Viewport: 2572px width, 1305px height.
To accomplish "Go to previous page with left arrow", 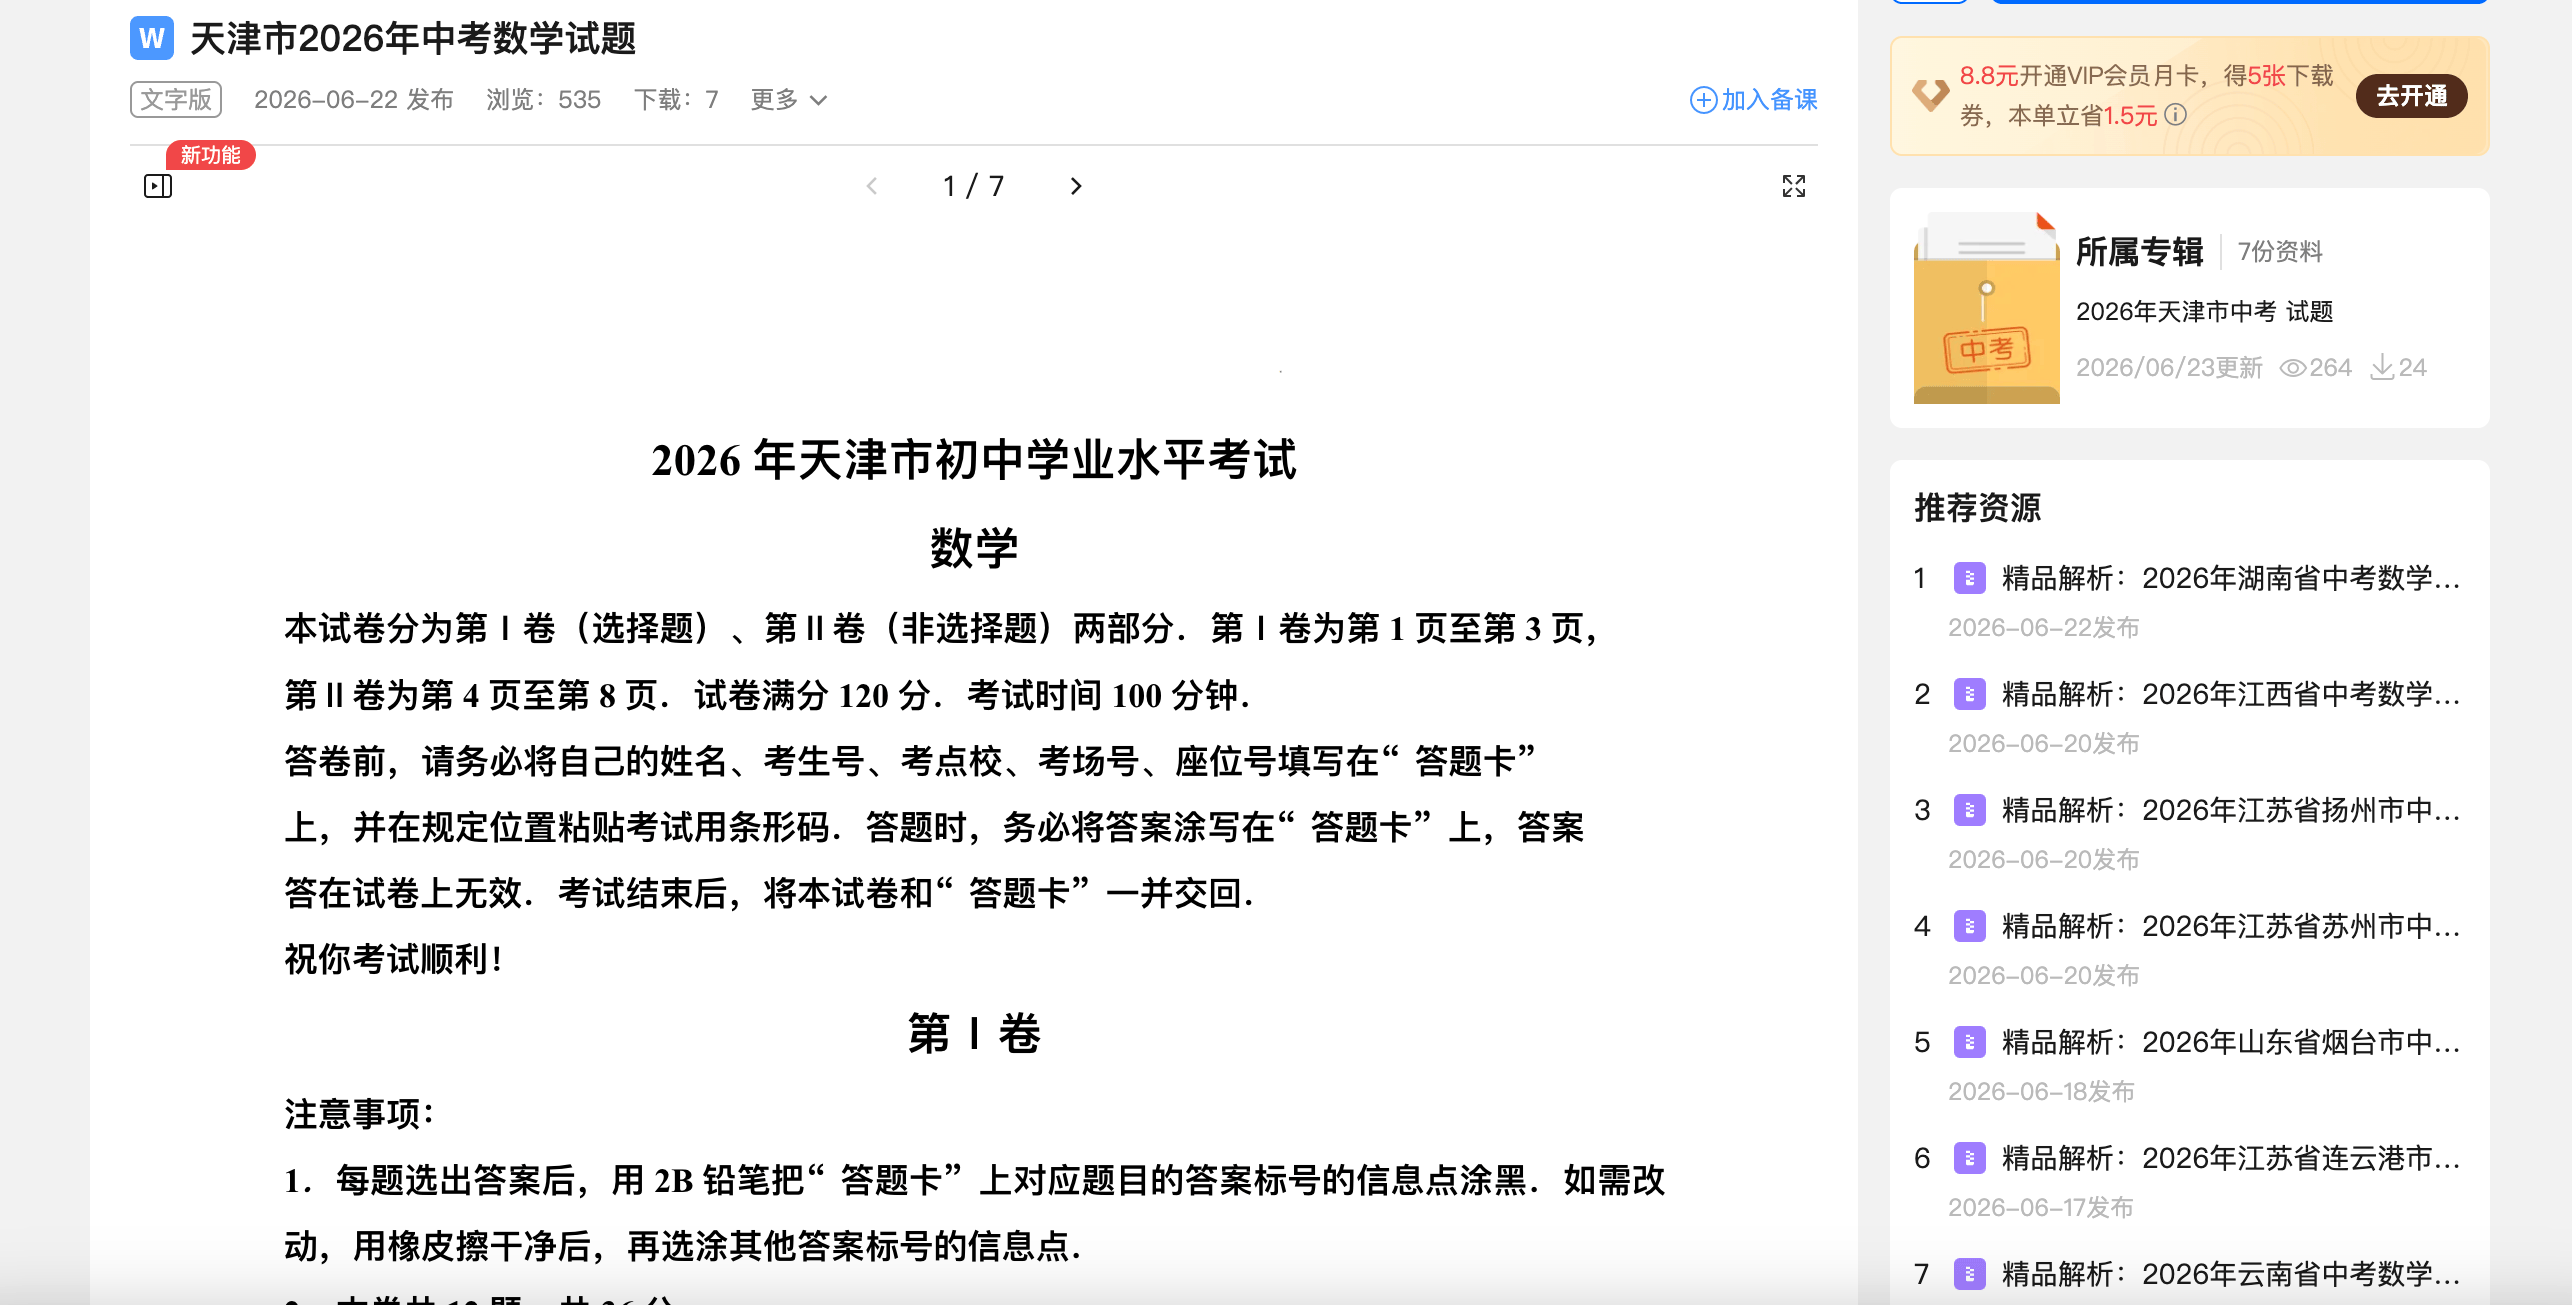I will [x=872, y=186].
